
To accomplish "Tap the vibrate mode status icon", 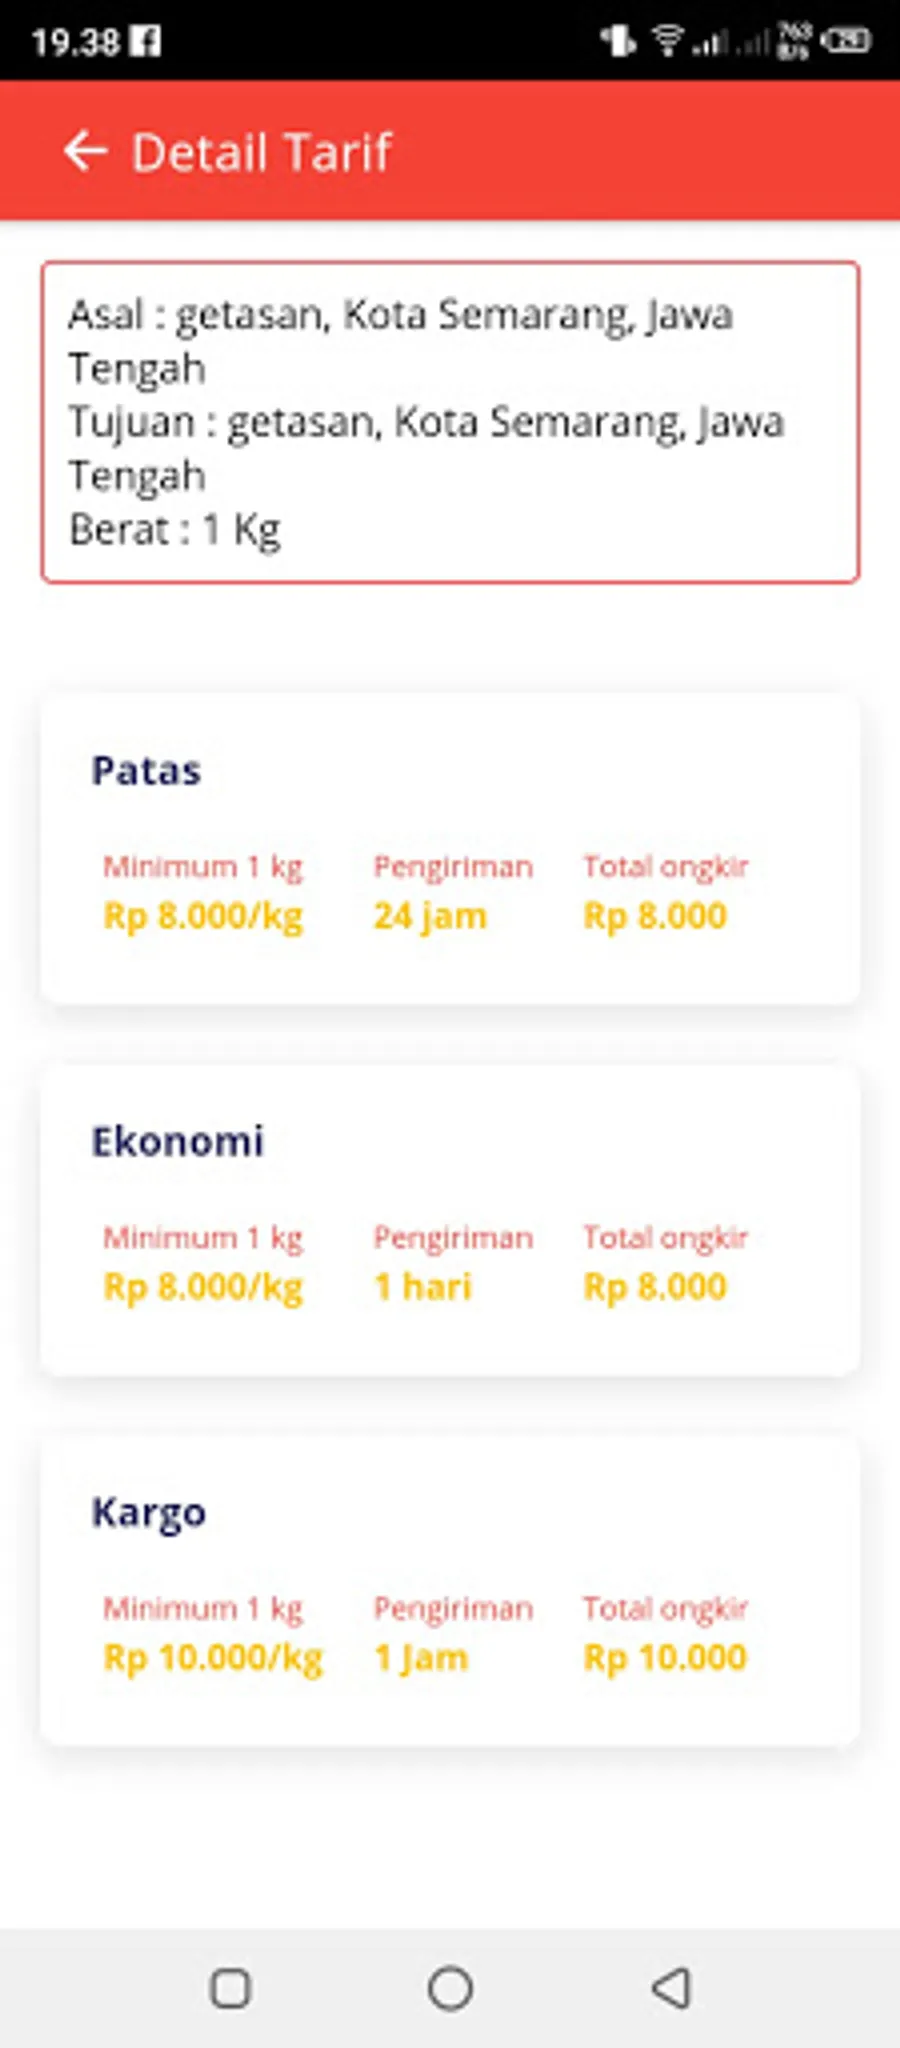I will pos(617,41).
